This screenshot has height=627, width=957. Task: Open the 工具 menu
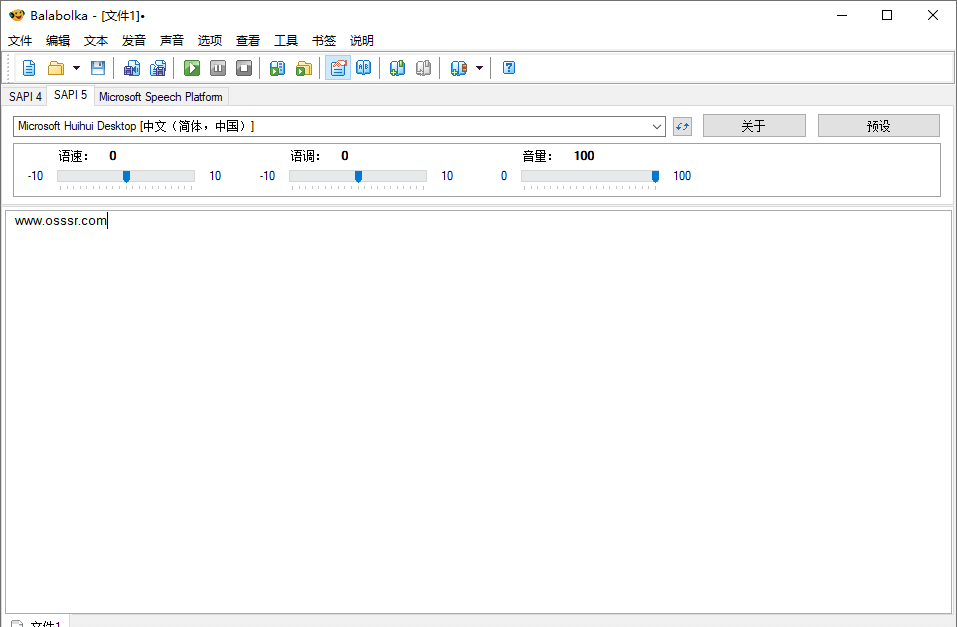pyautogui.click(x=286, y=41)
